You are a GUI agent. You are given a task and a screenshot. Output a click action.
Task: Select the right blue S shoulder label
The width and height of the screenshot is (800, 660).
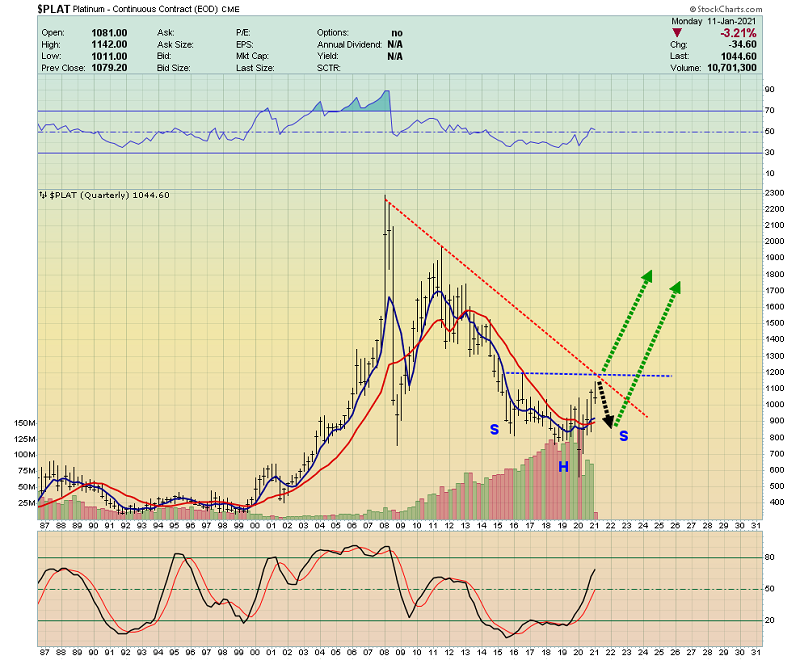tap(623, 436)
